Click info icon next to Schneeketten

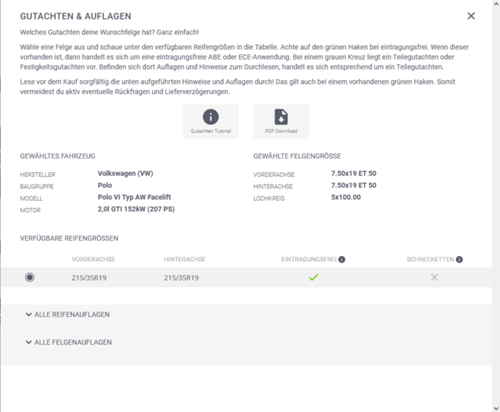pos(459,259)
